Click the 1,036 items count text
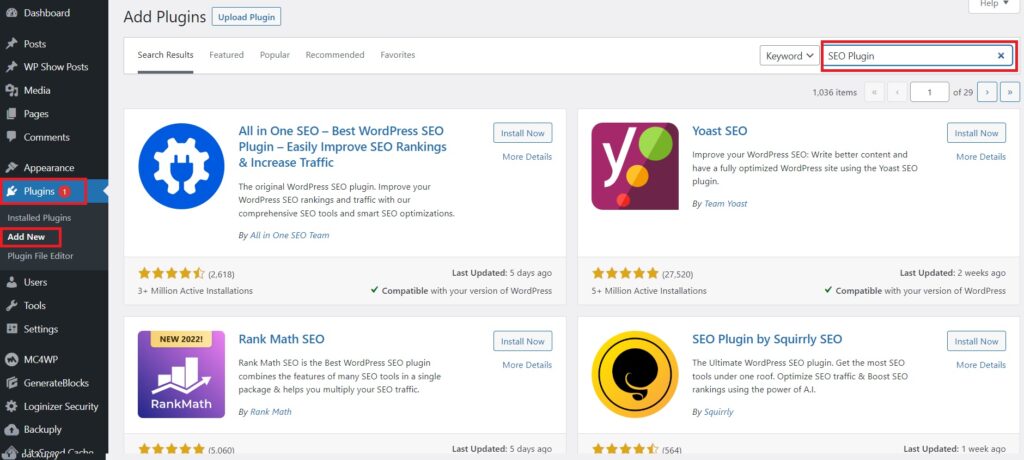Viewport: 1024px width, 460px height. pos(835,92)
